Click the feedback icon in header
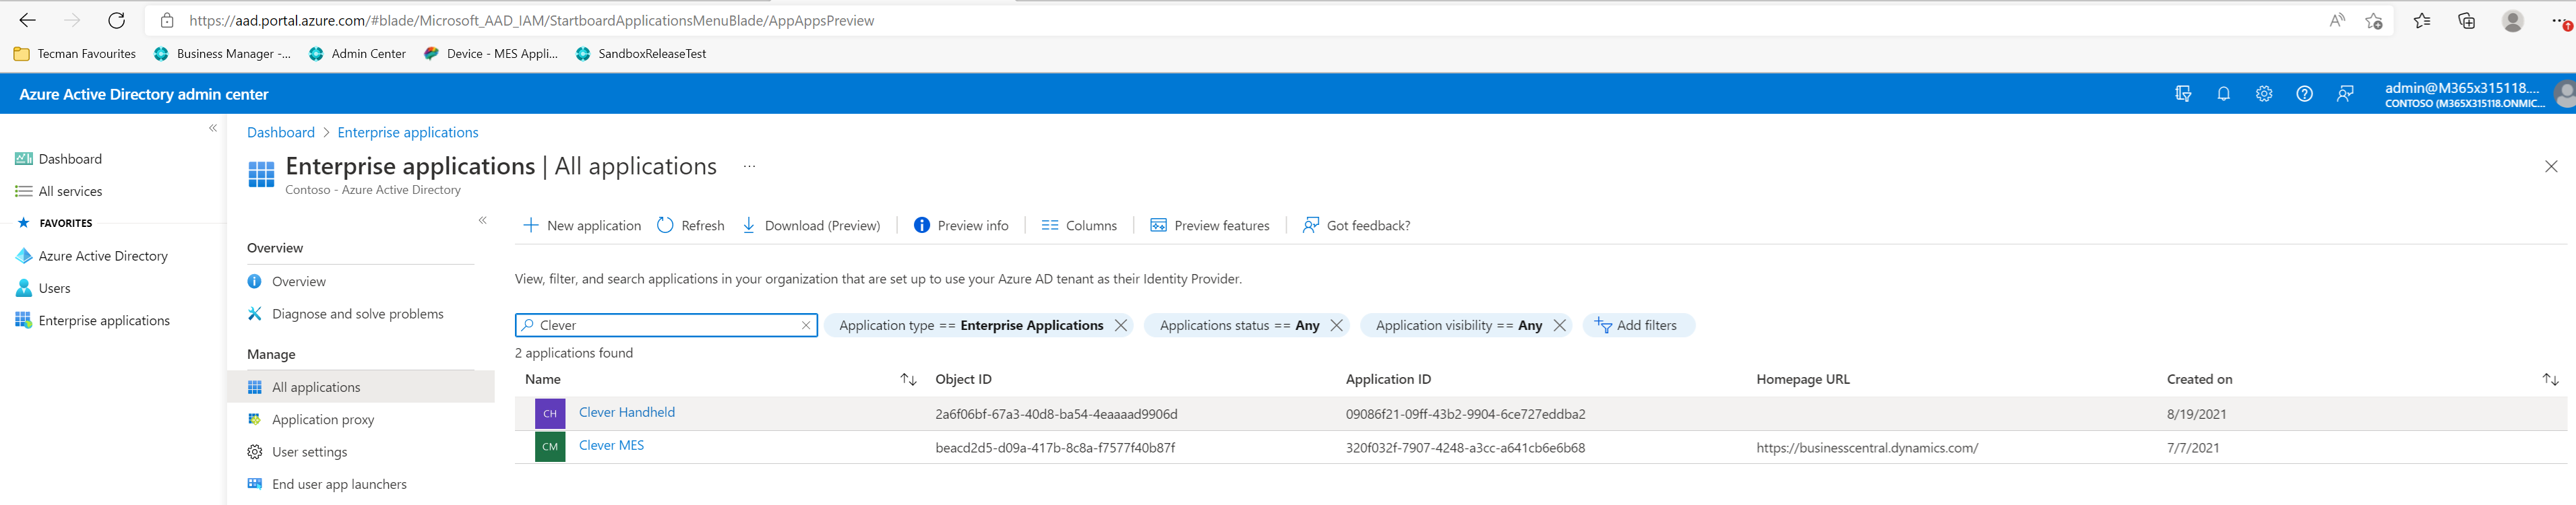 click(x=2345, y=94)
